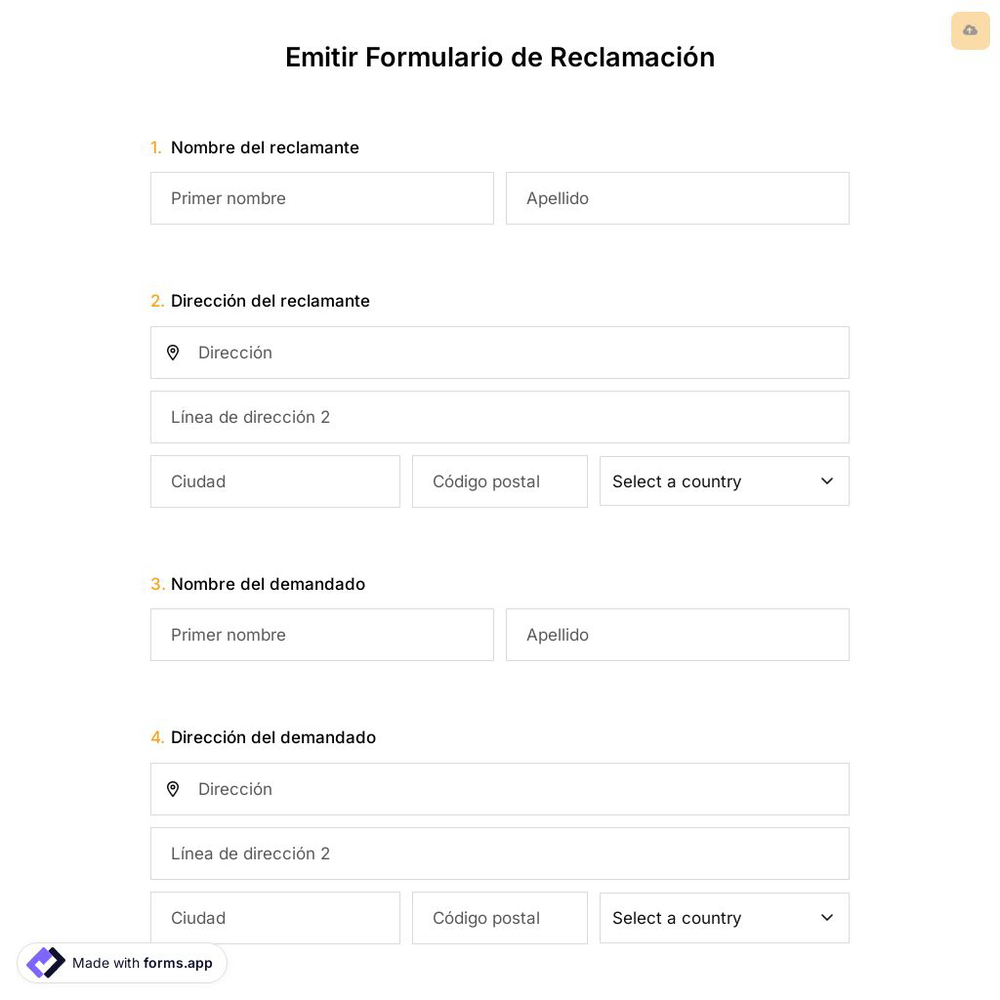Open the country dropdown under claimant address
1000x1000 pixels.
pyautogui.click(x=723, y=481)
